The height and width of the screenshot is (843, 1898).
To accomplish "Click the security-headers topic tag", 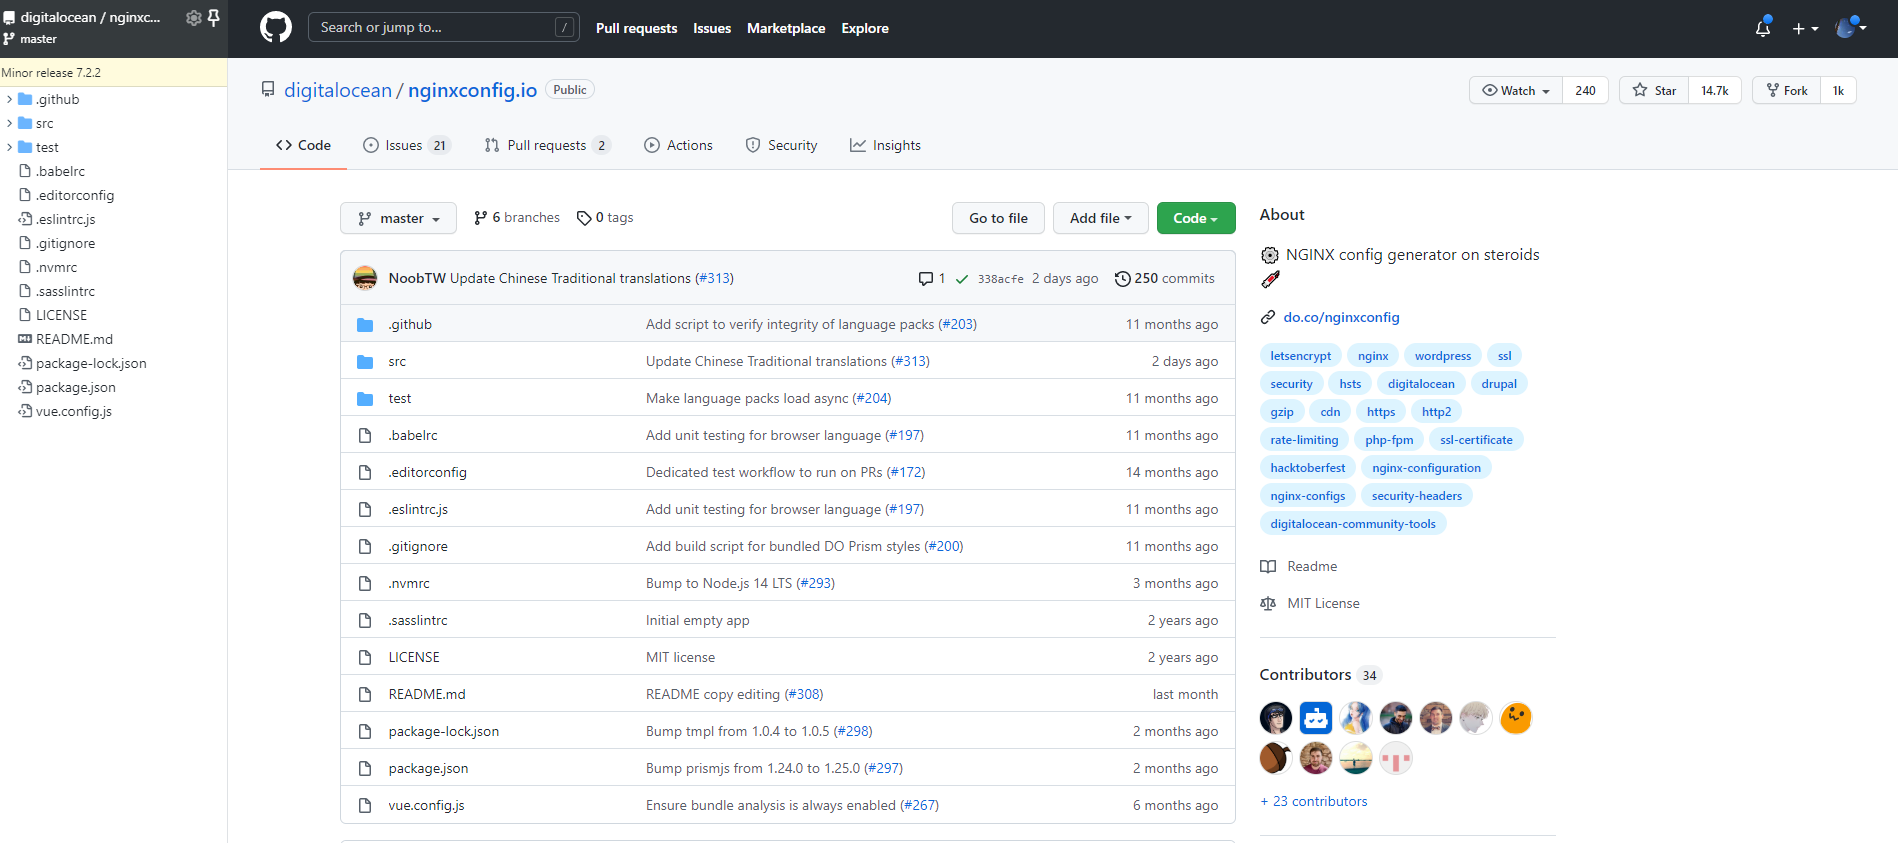I will (1417, 495).
